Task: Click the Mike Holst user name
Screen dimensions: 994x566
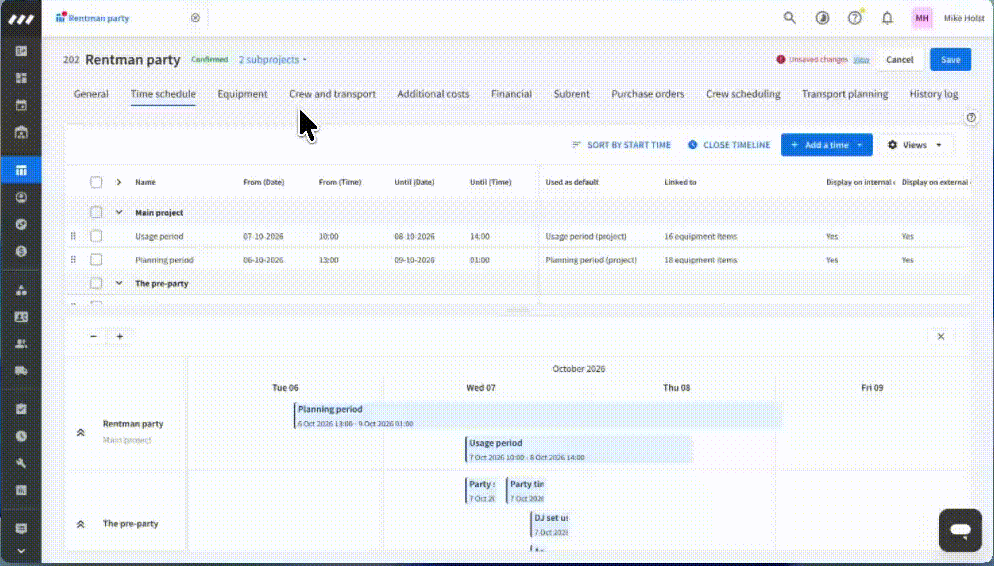Action: tap(964, 18)
